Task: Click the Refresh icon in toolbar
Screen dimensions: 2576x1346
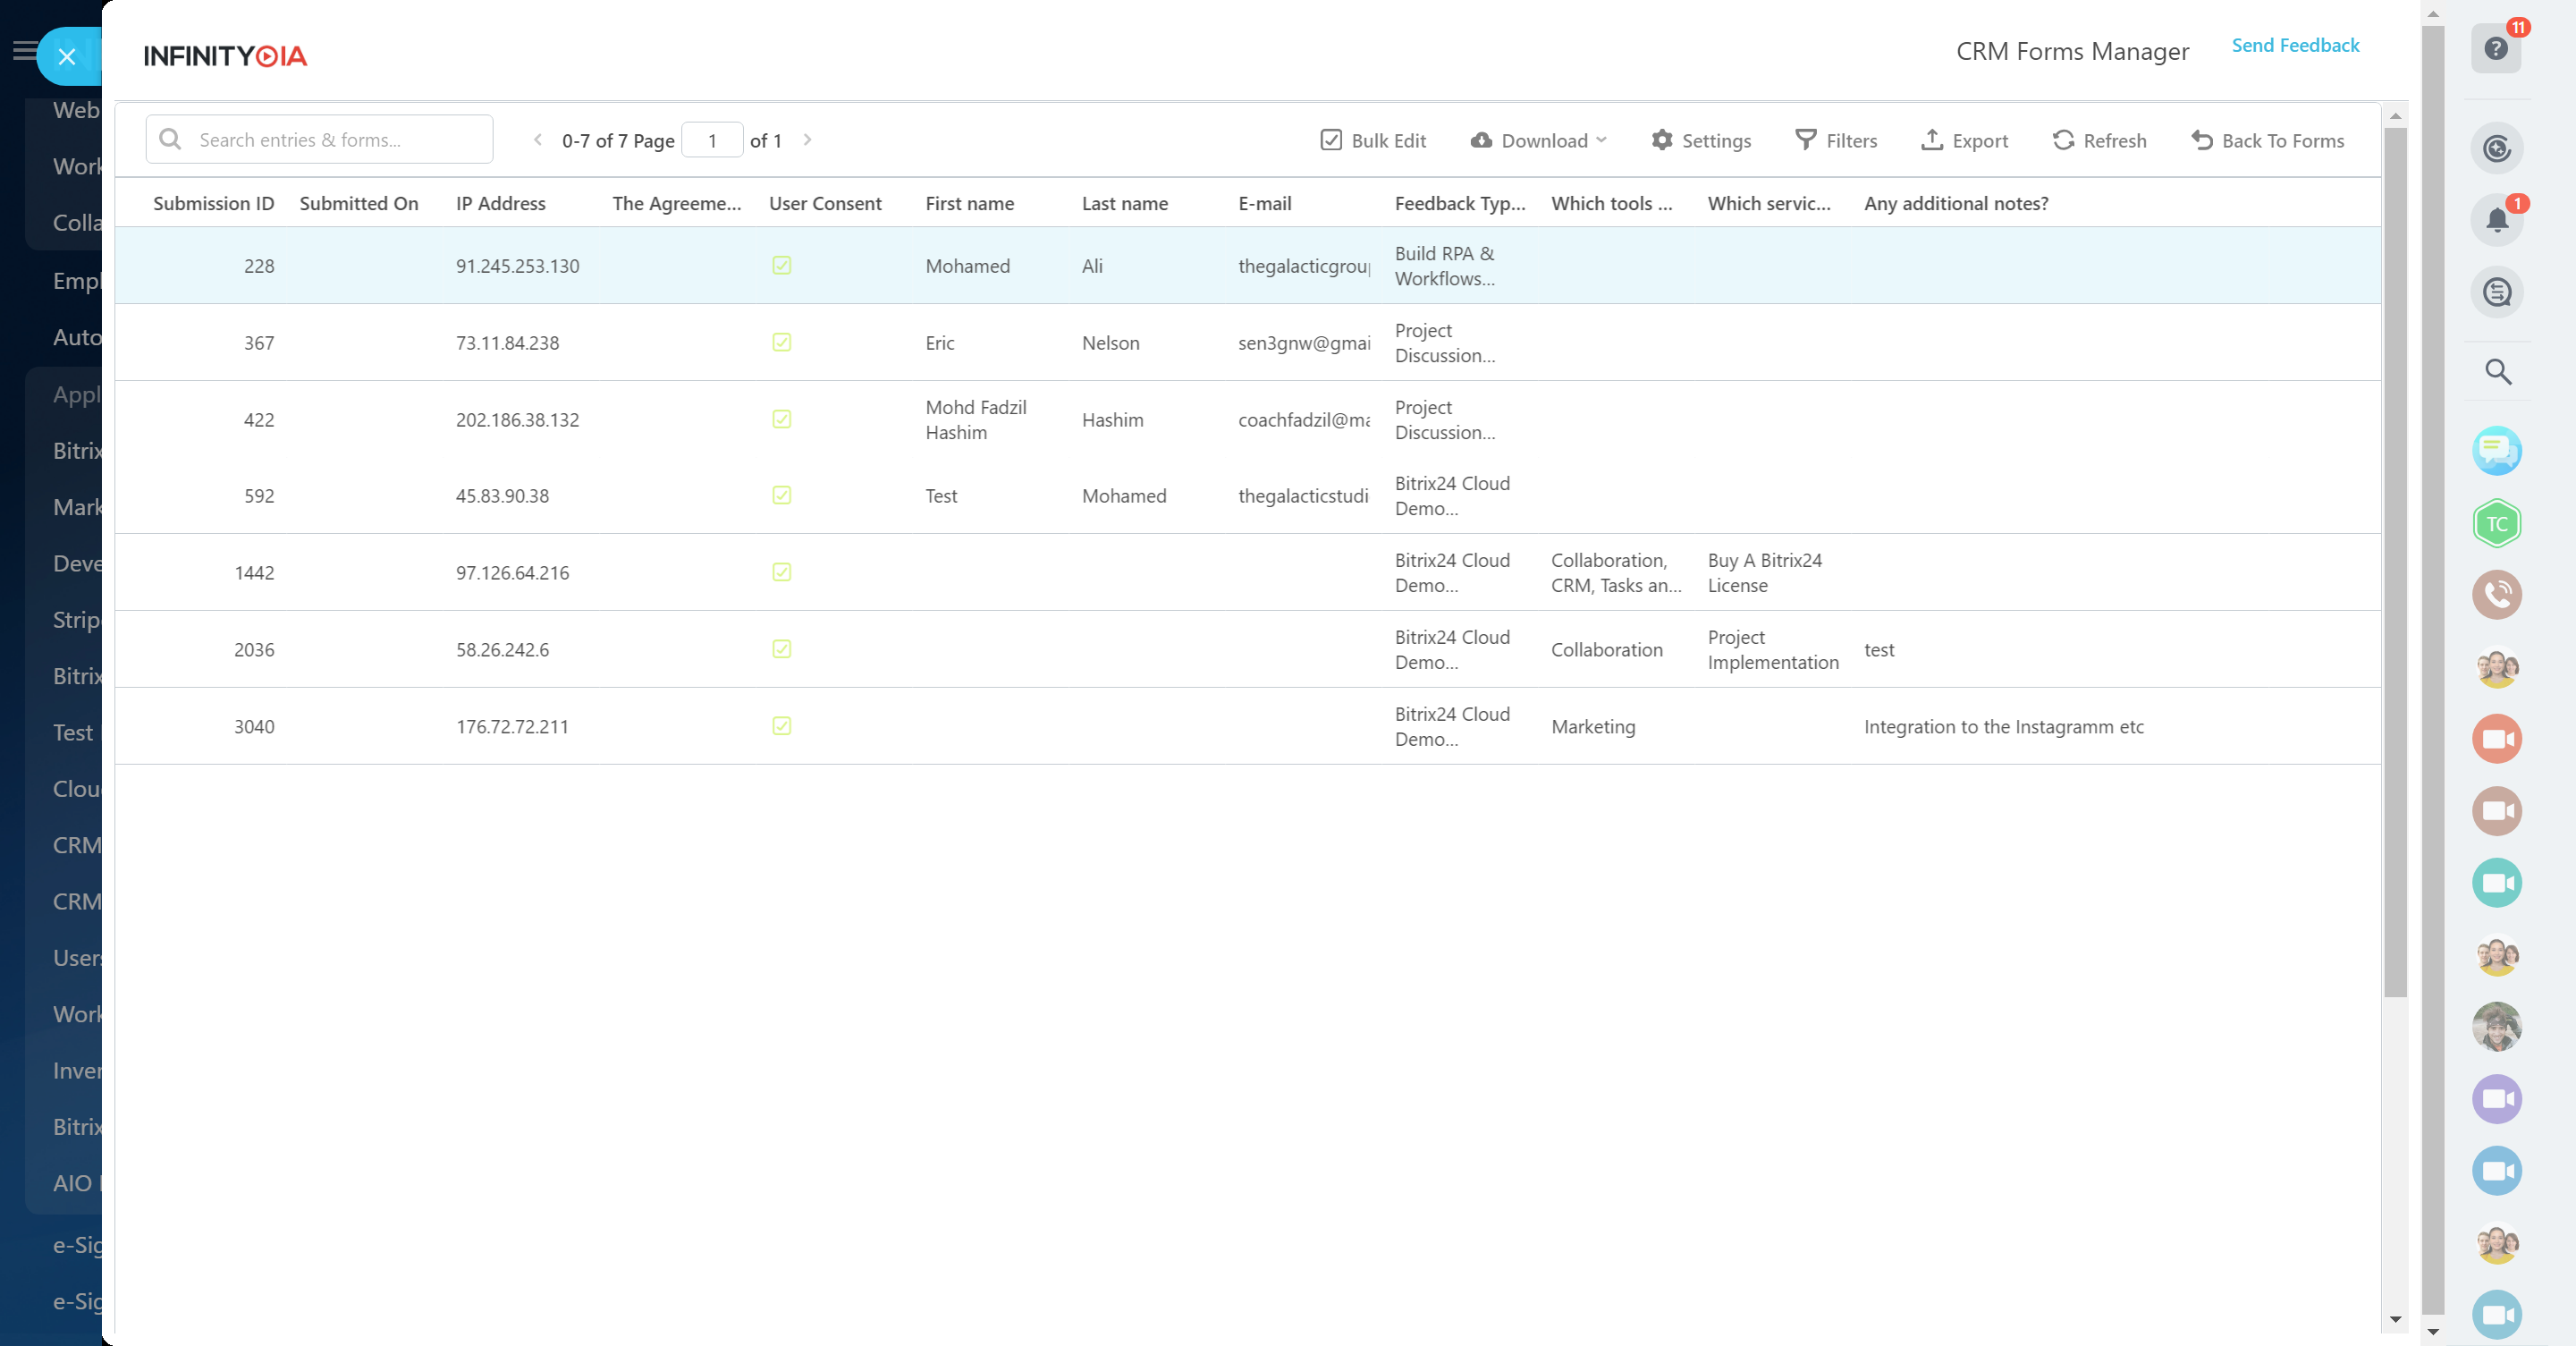Action: (x=2063, y=140)
